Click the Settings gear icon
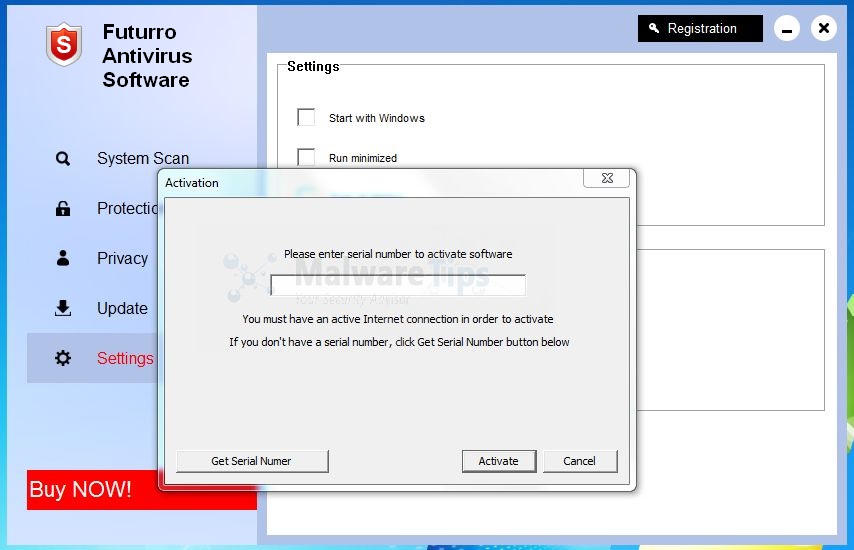This screenshot has height=550, width=854. [x=63, y=358]
